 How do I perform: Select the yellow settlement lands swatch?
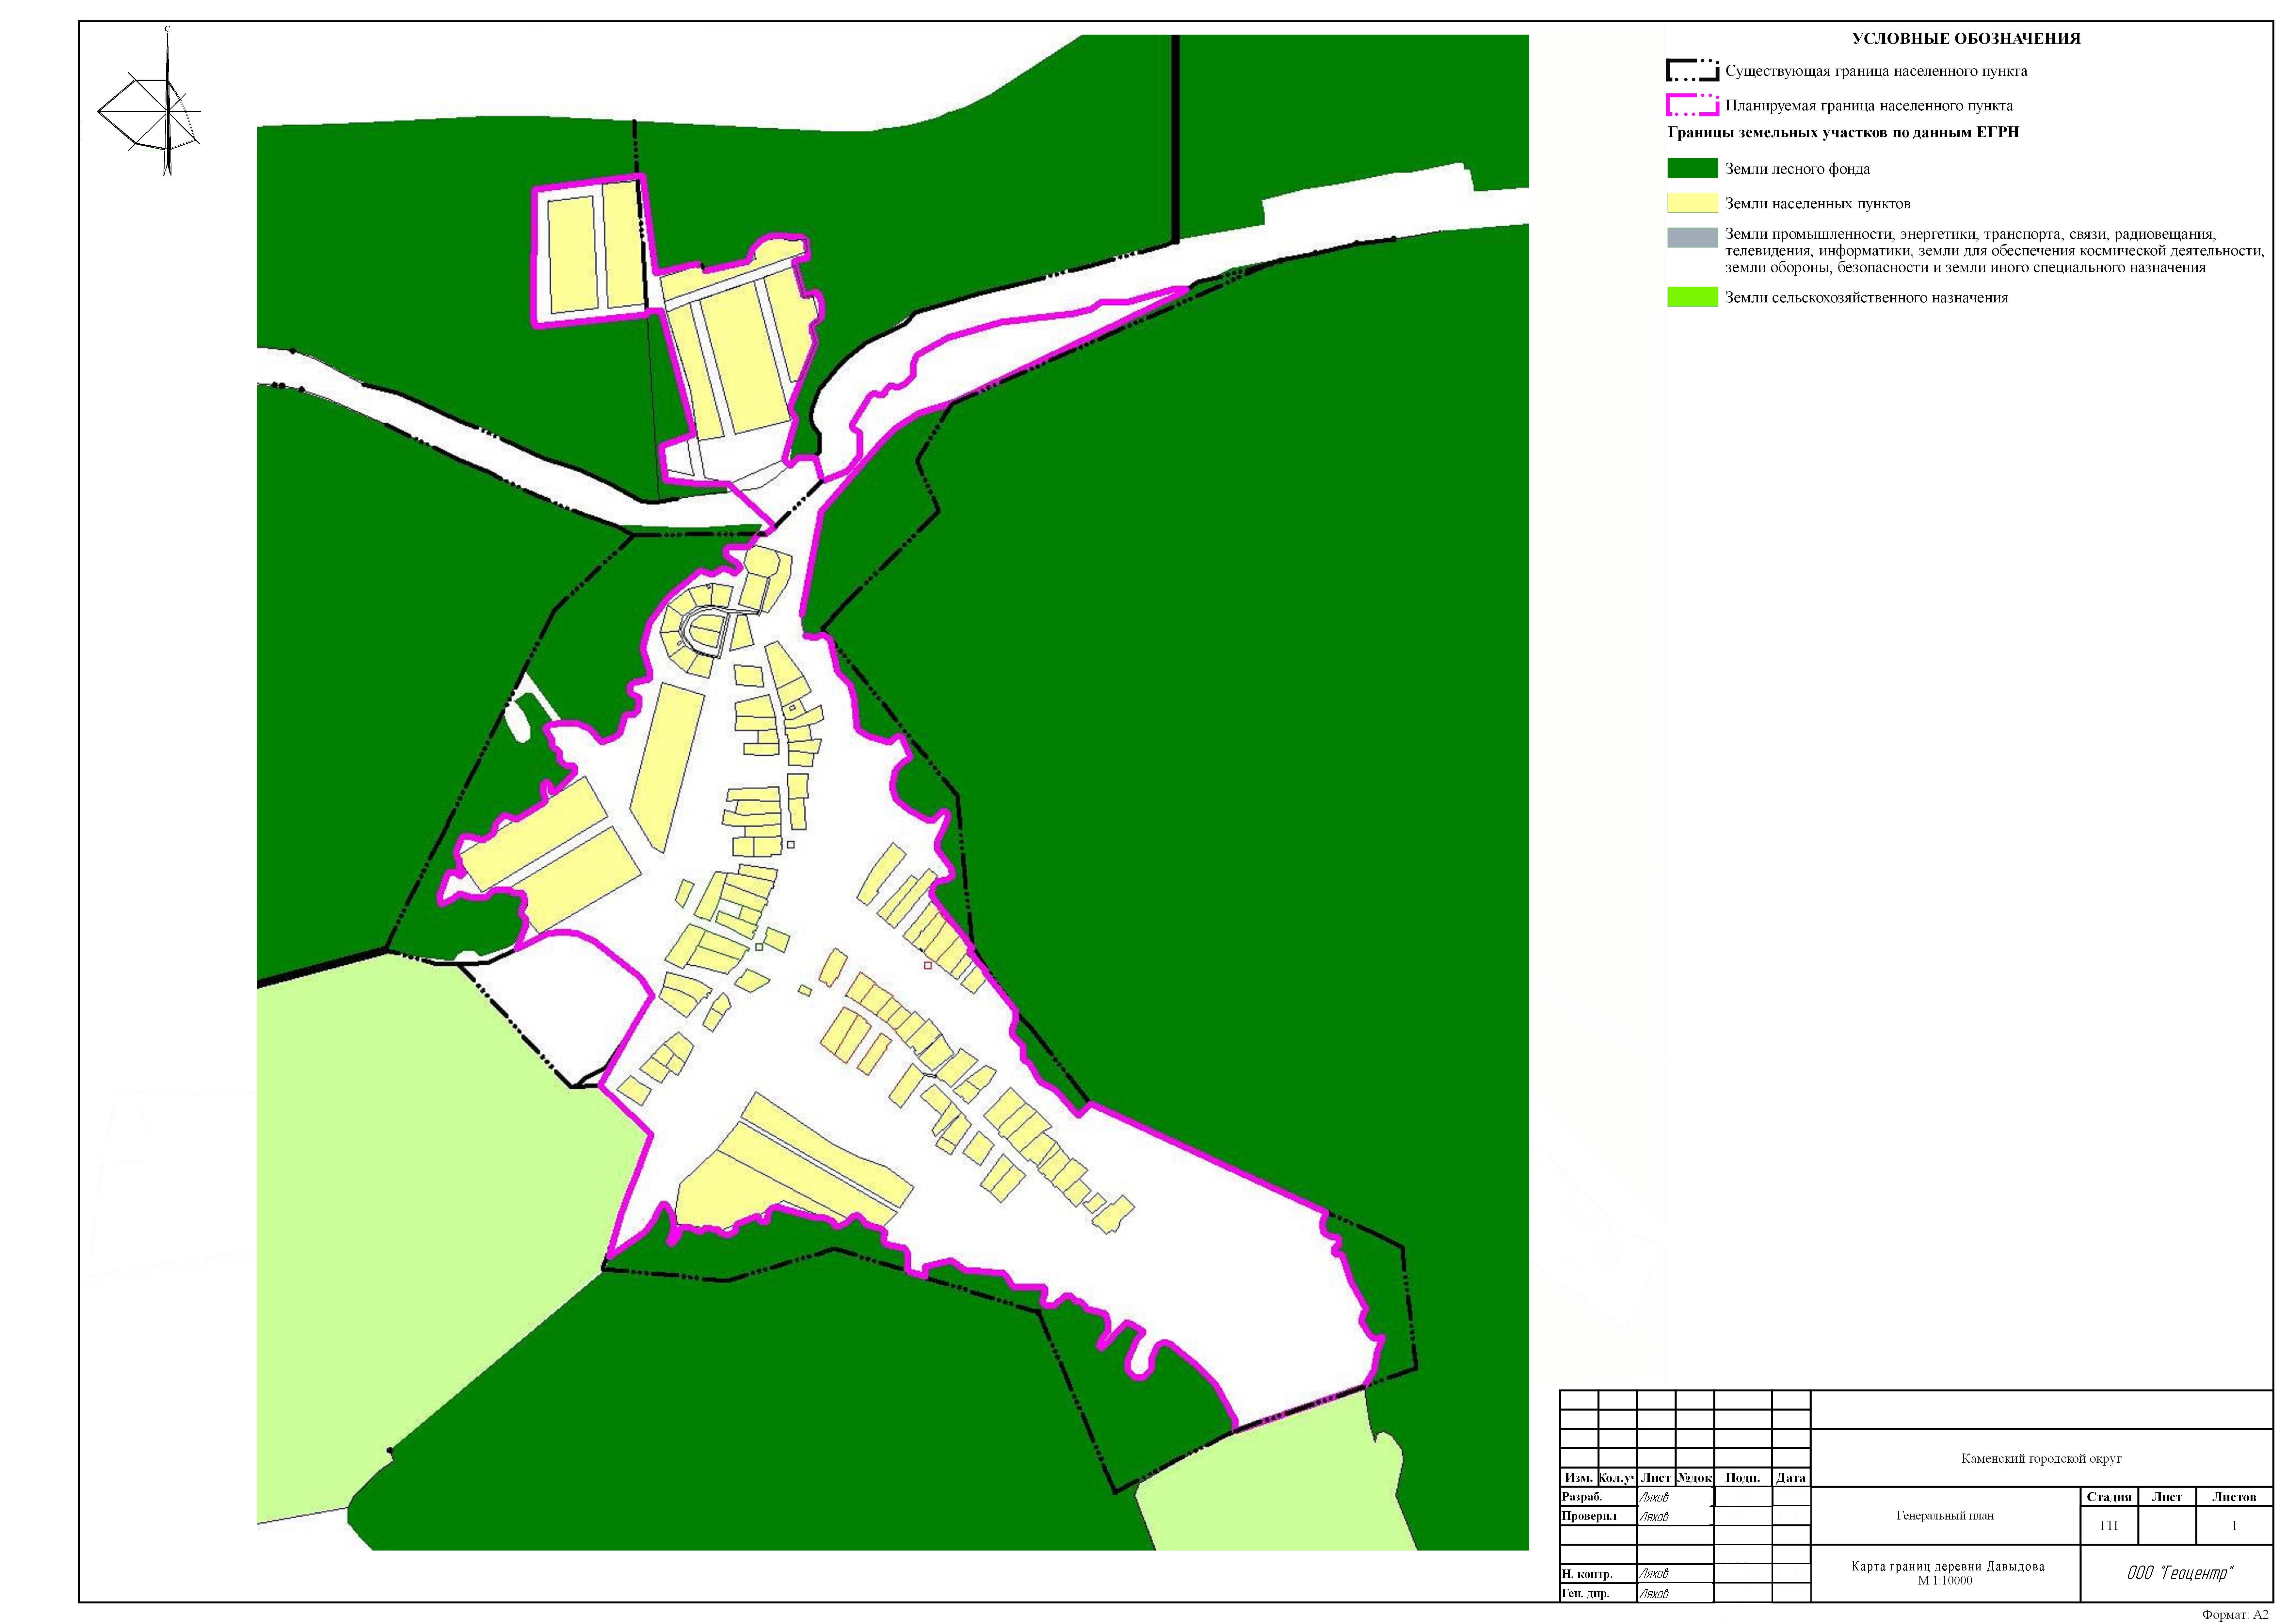pos(1692,203)
